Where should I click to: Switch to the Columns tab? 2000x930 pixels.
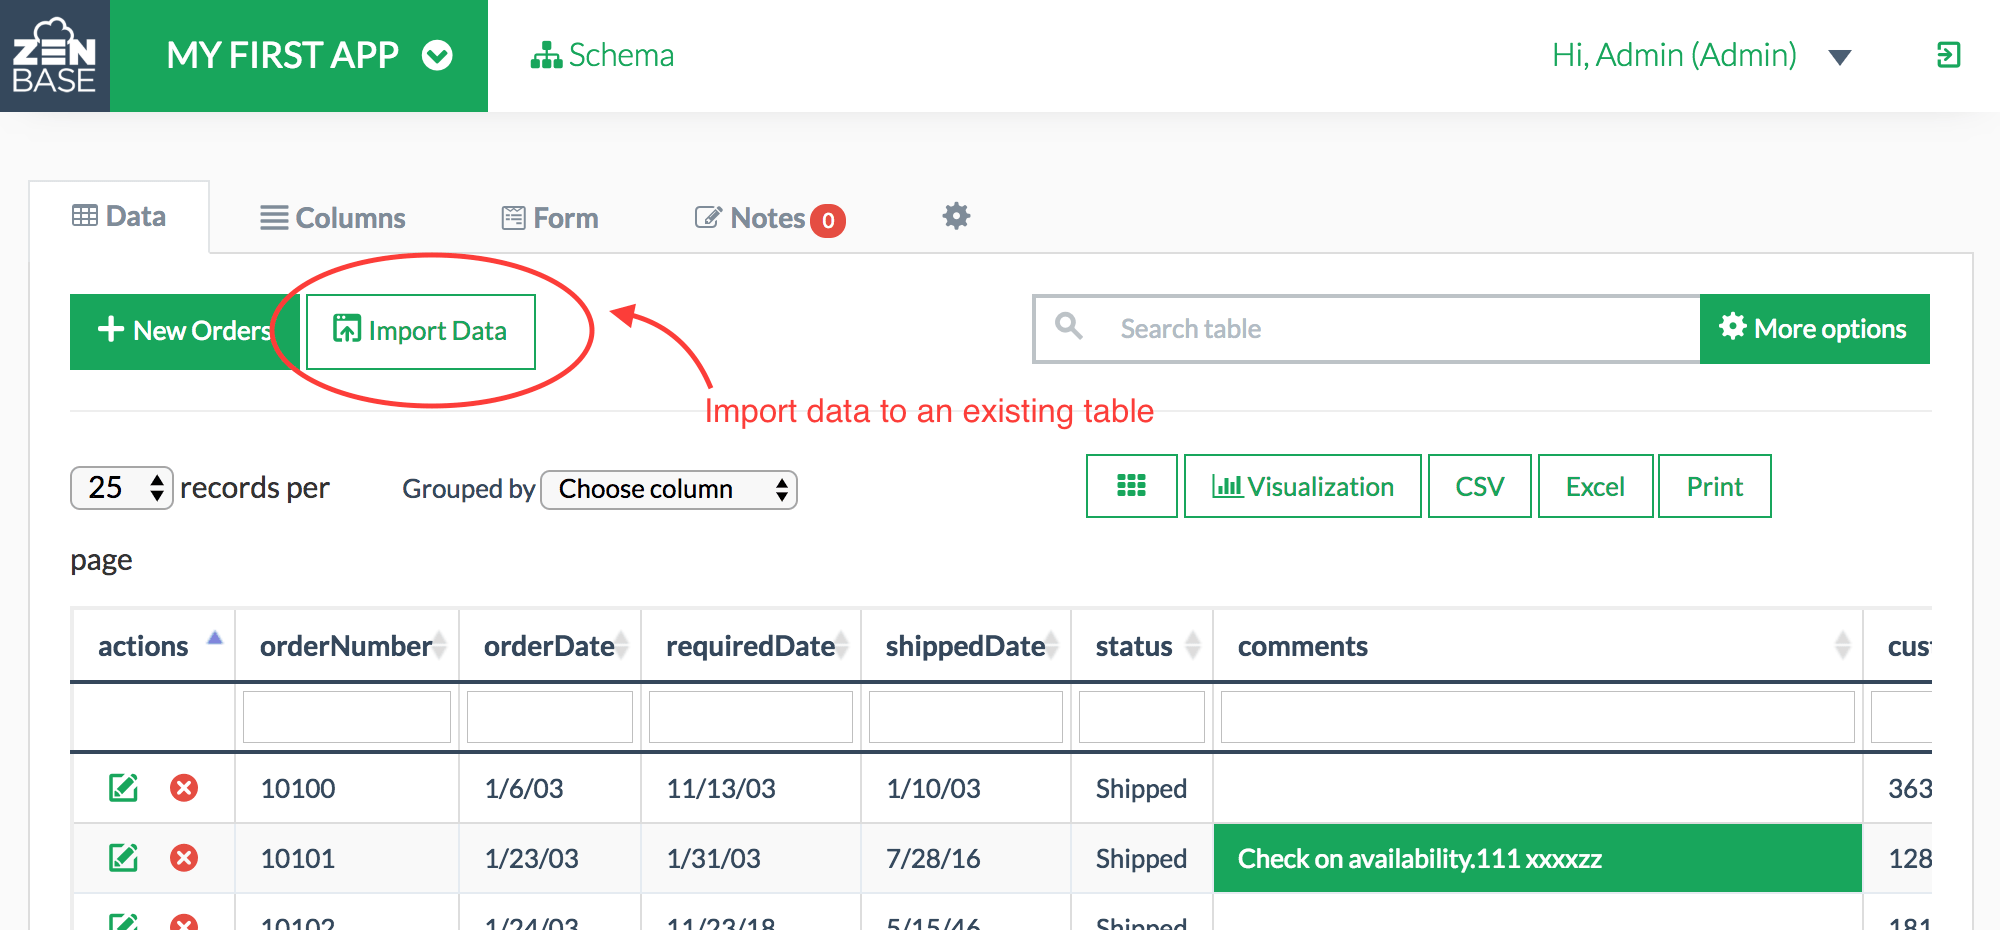pyautogui.click(x=332, y=218)
